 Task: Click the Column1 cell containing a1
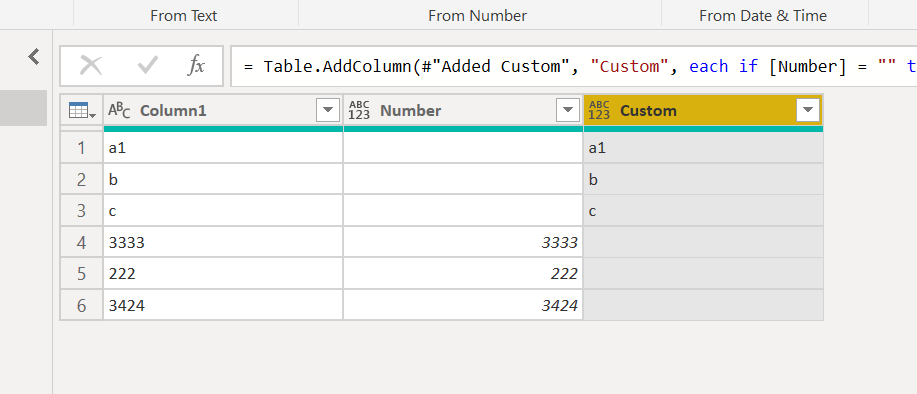click(223, 148)
